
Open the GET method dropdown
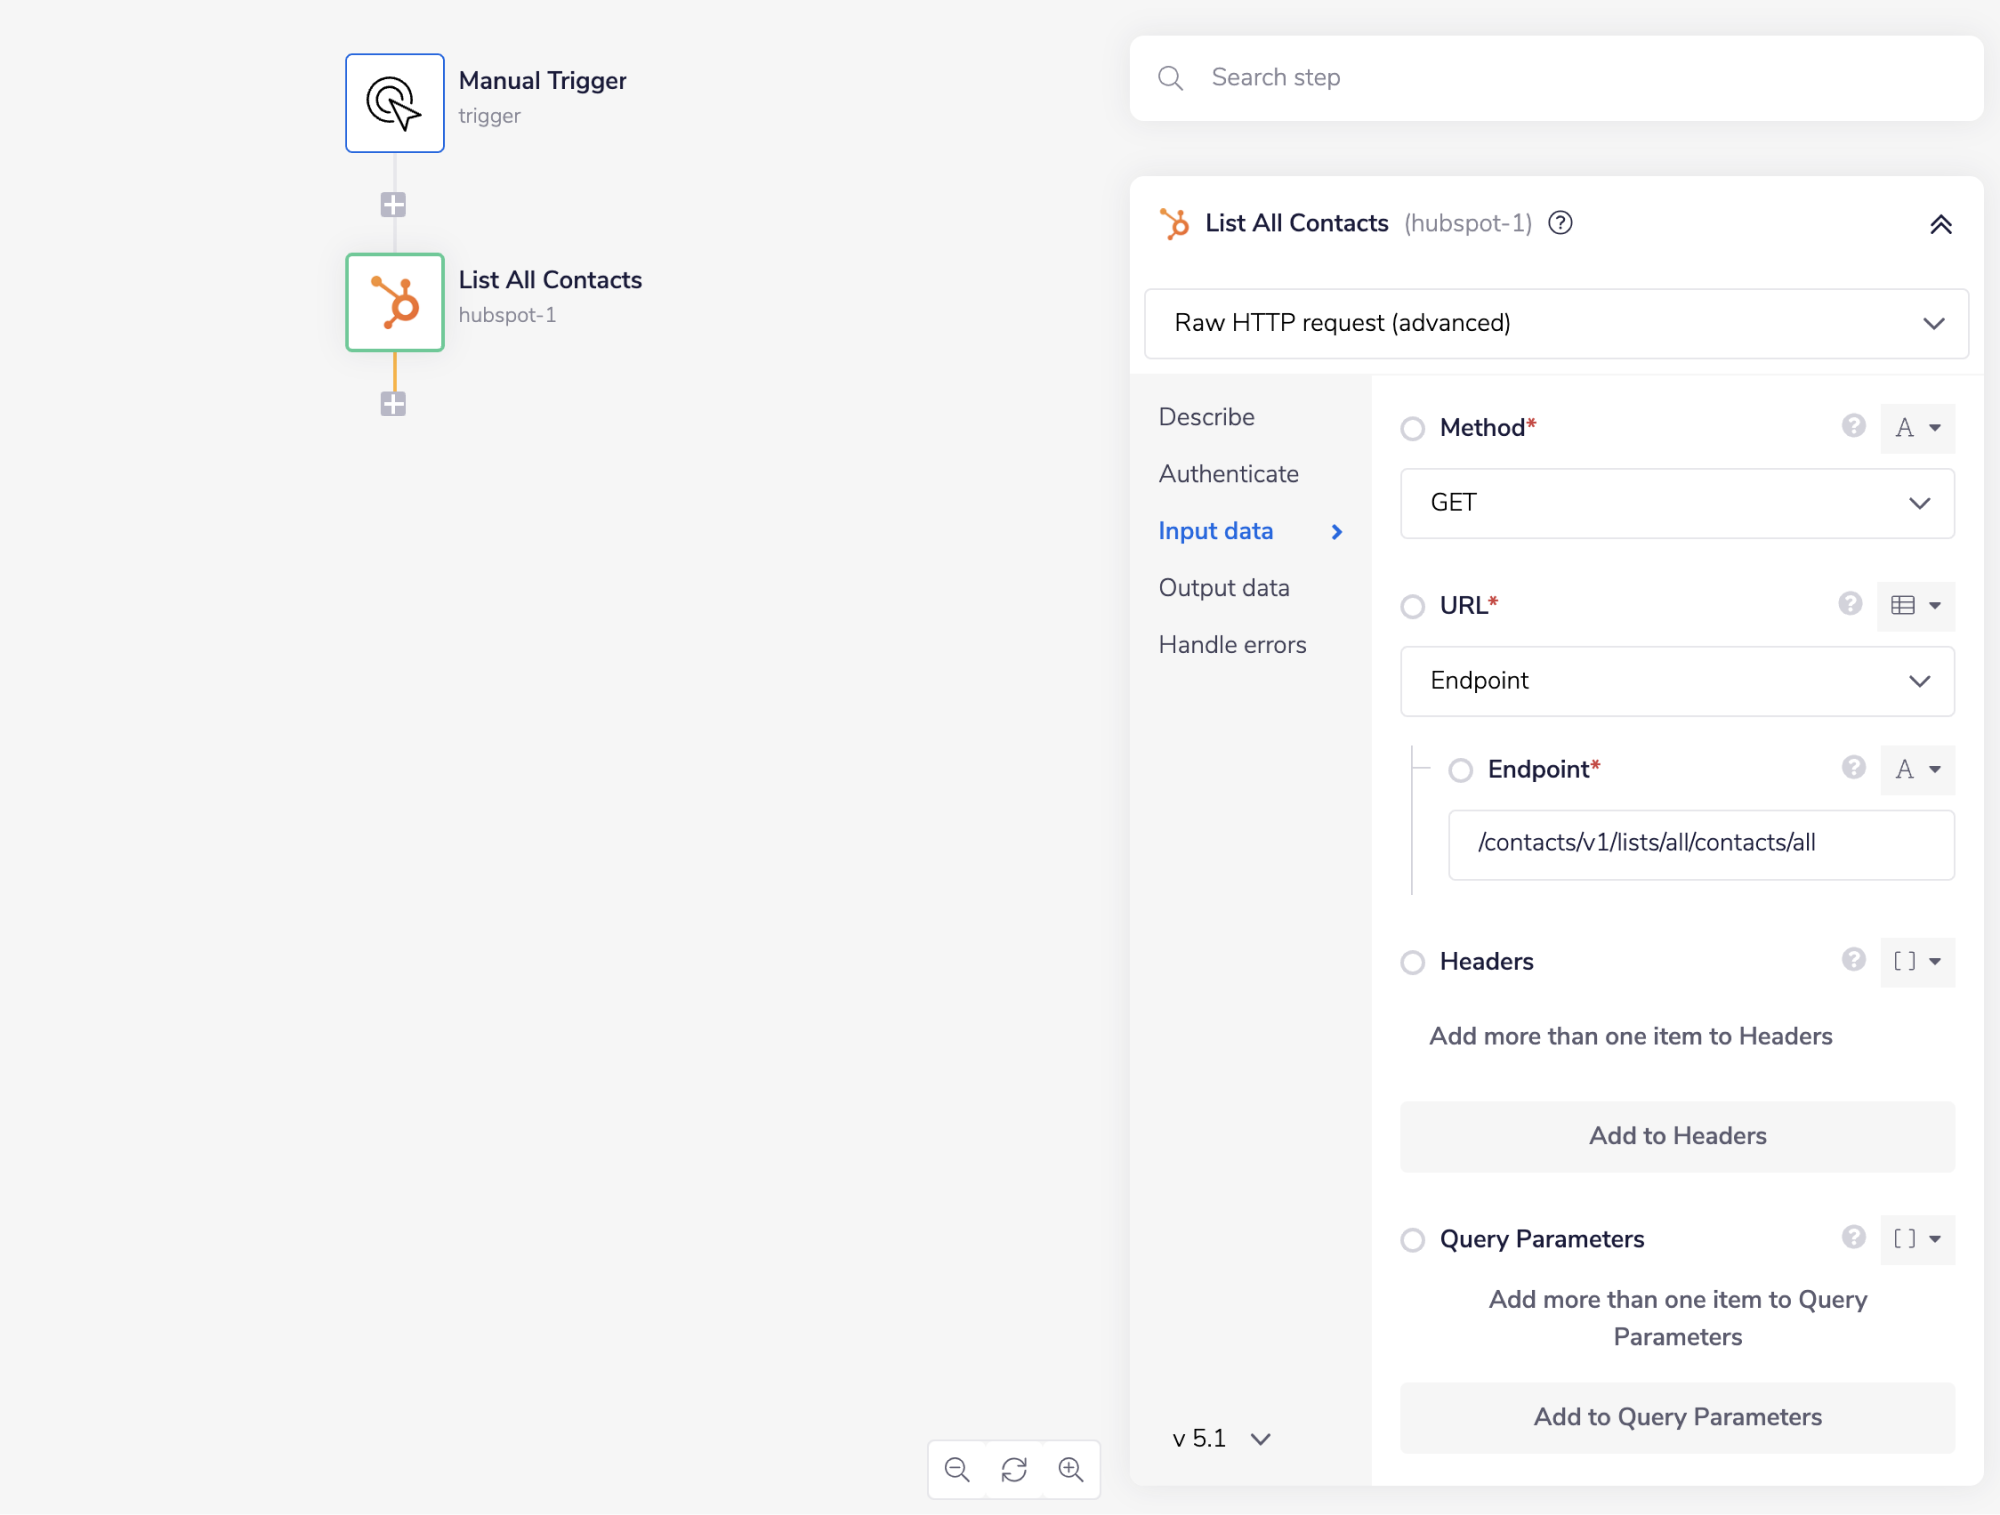pyautogui.click(x=1676, y=503)
